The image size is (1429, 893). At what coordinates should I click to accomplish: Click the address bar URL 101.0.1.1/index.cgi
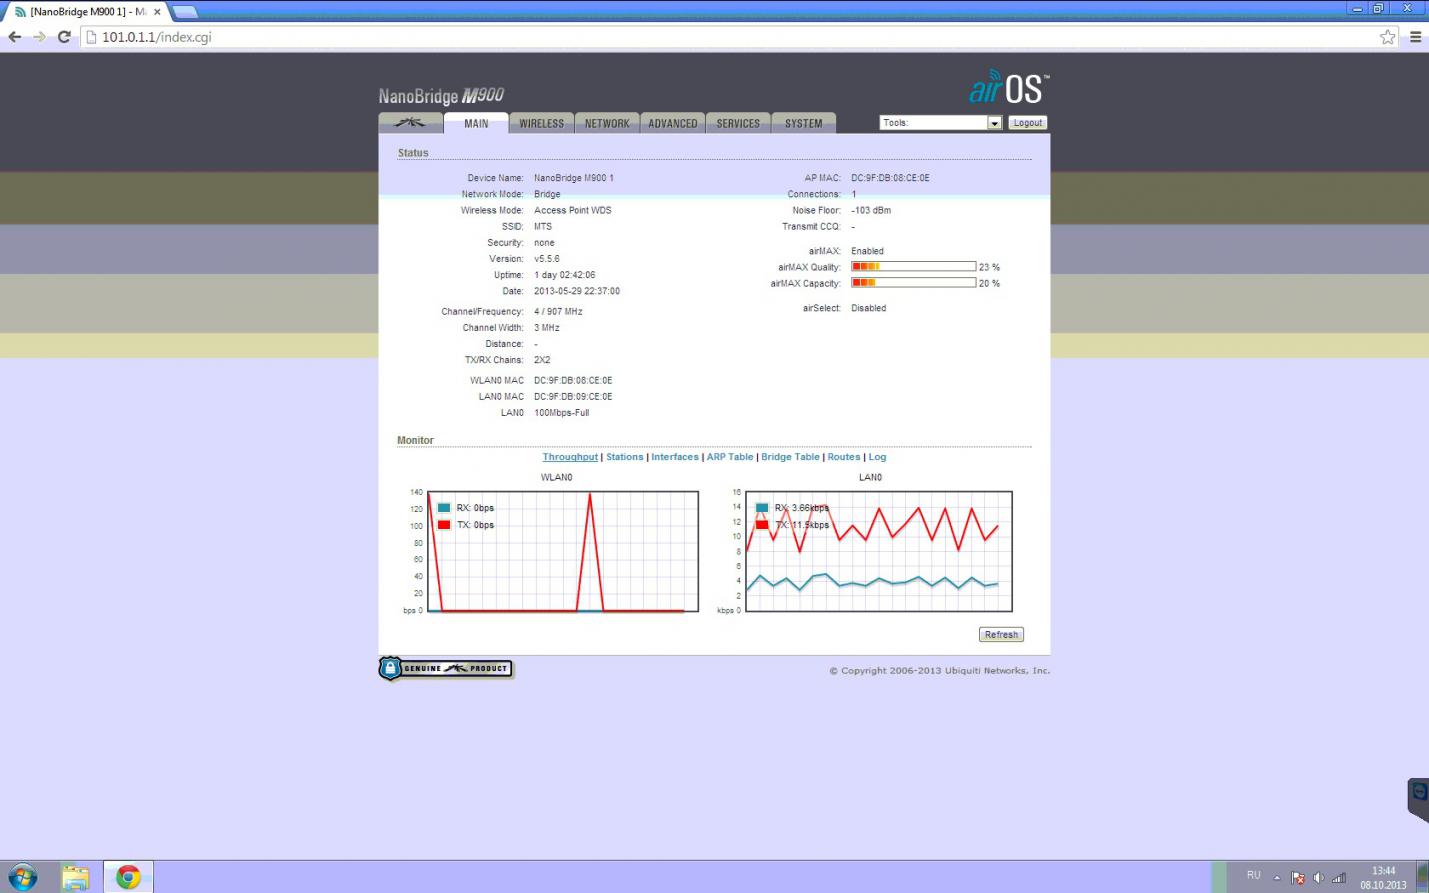[x=157, y=37]
